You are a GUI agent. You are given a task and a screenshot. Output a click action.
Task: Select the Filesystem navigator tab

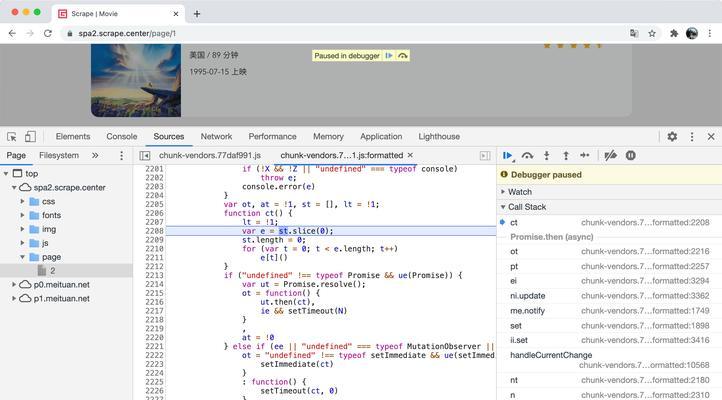pyautogui.click(x=59, y=156)
